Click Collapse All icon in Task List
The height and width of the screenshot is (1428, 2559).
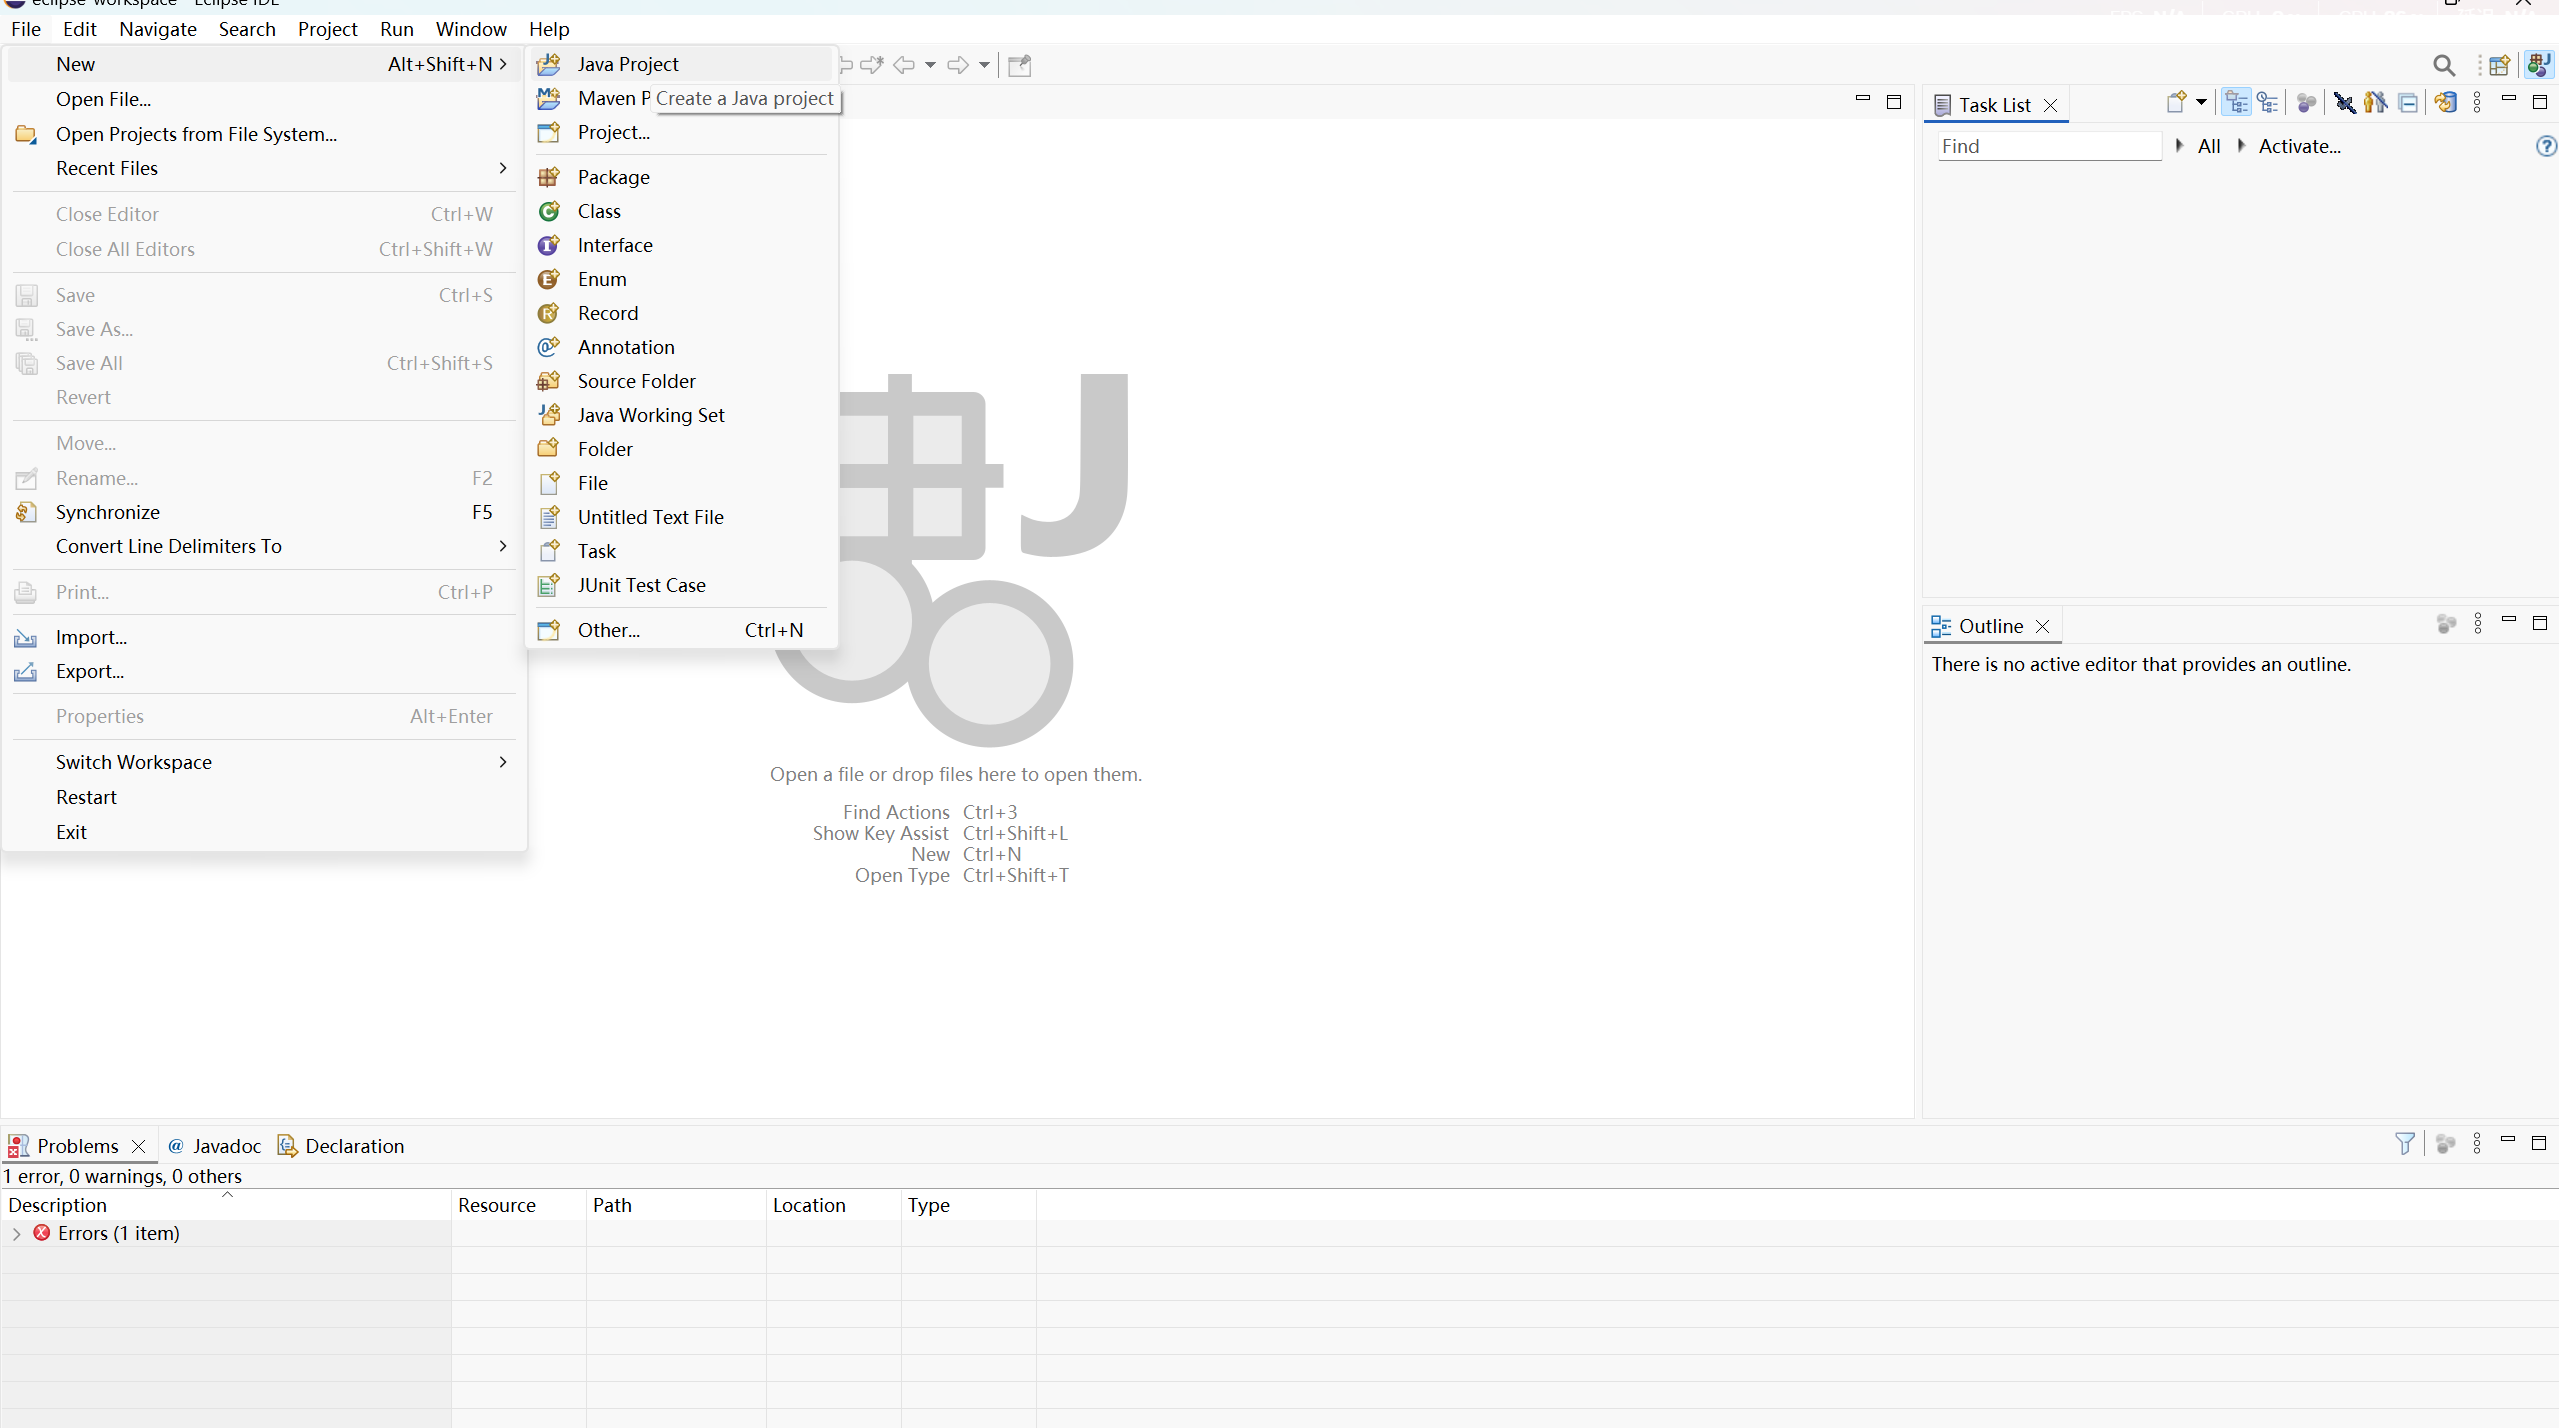pos(2408,103)
